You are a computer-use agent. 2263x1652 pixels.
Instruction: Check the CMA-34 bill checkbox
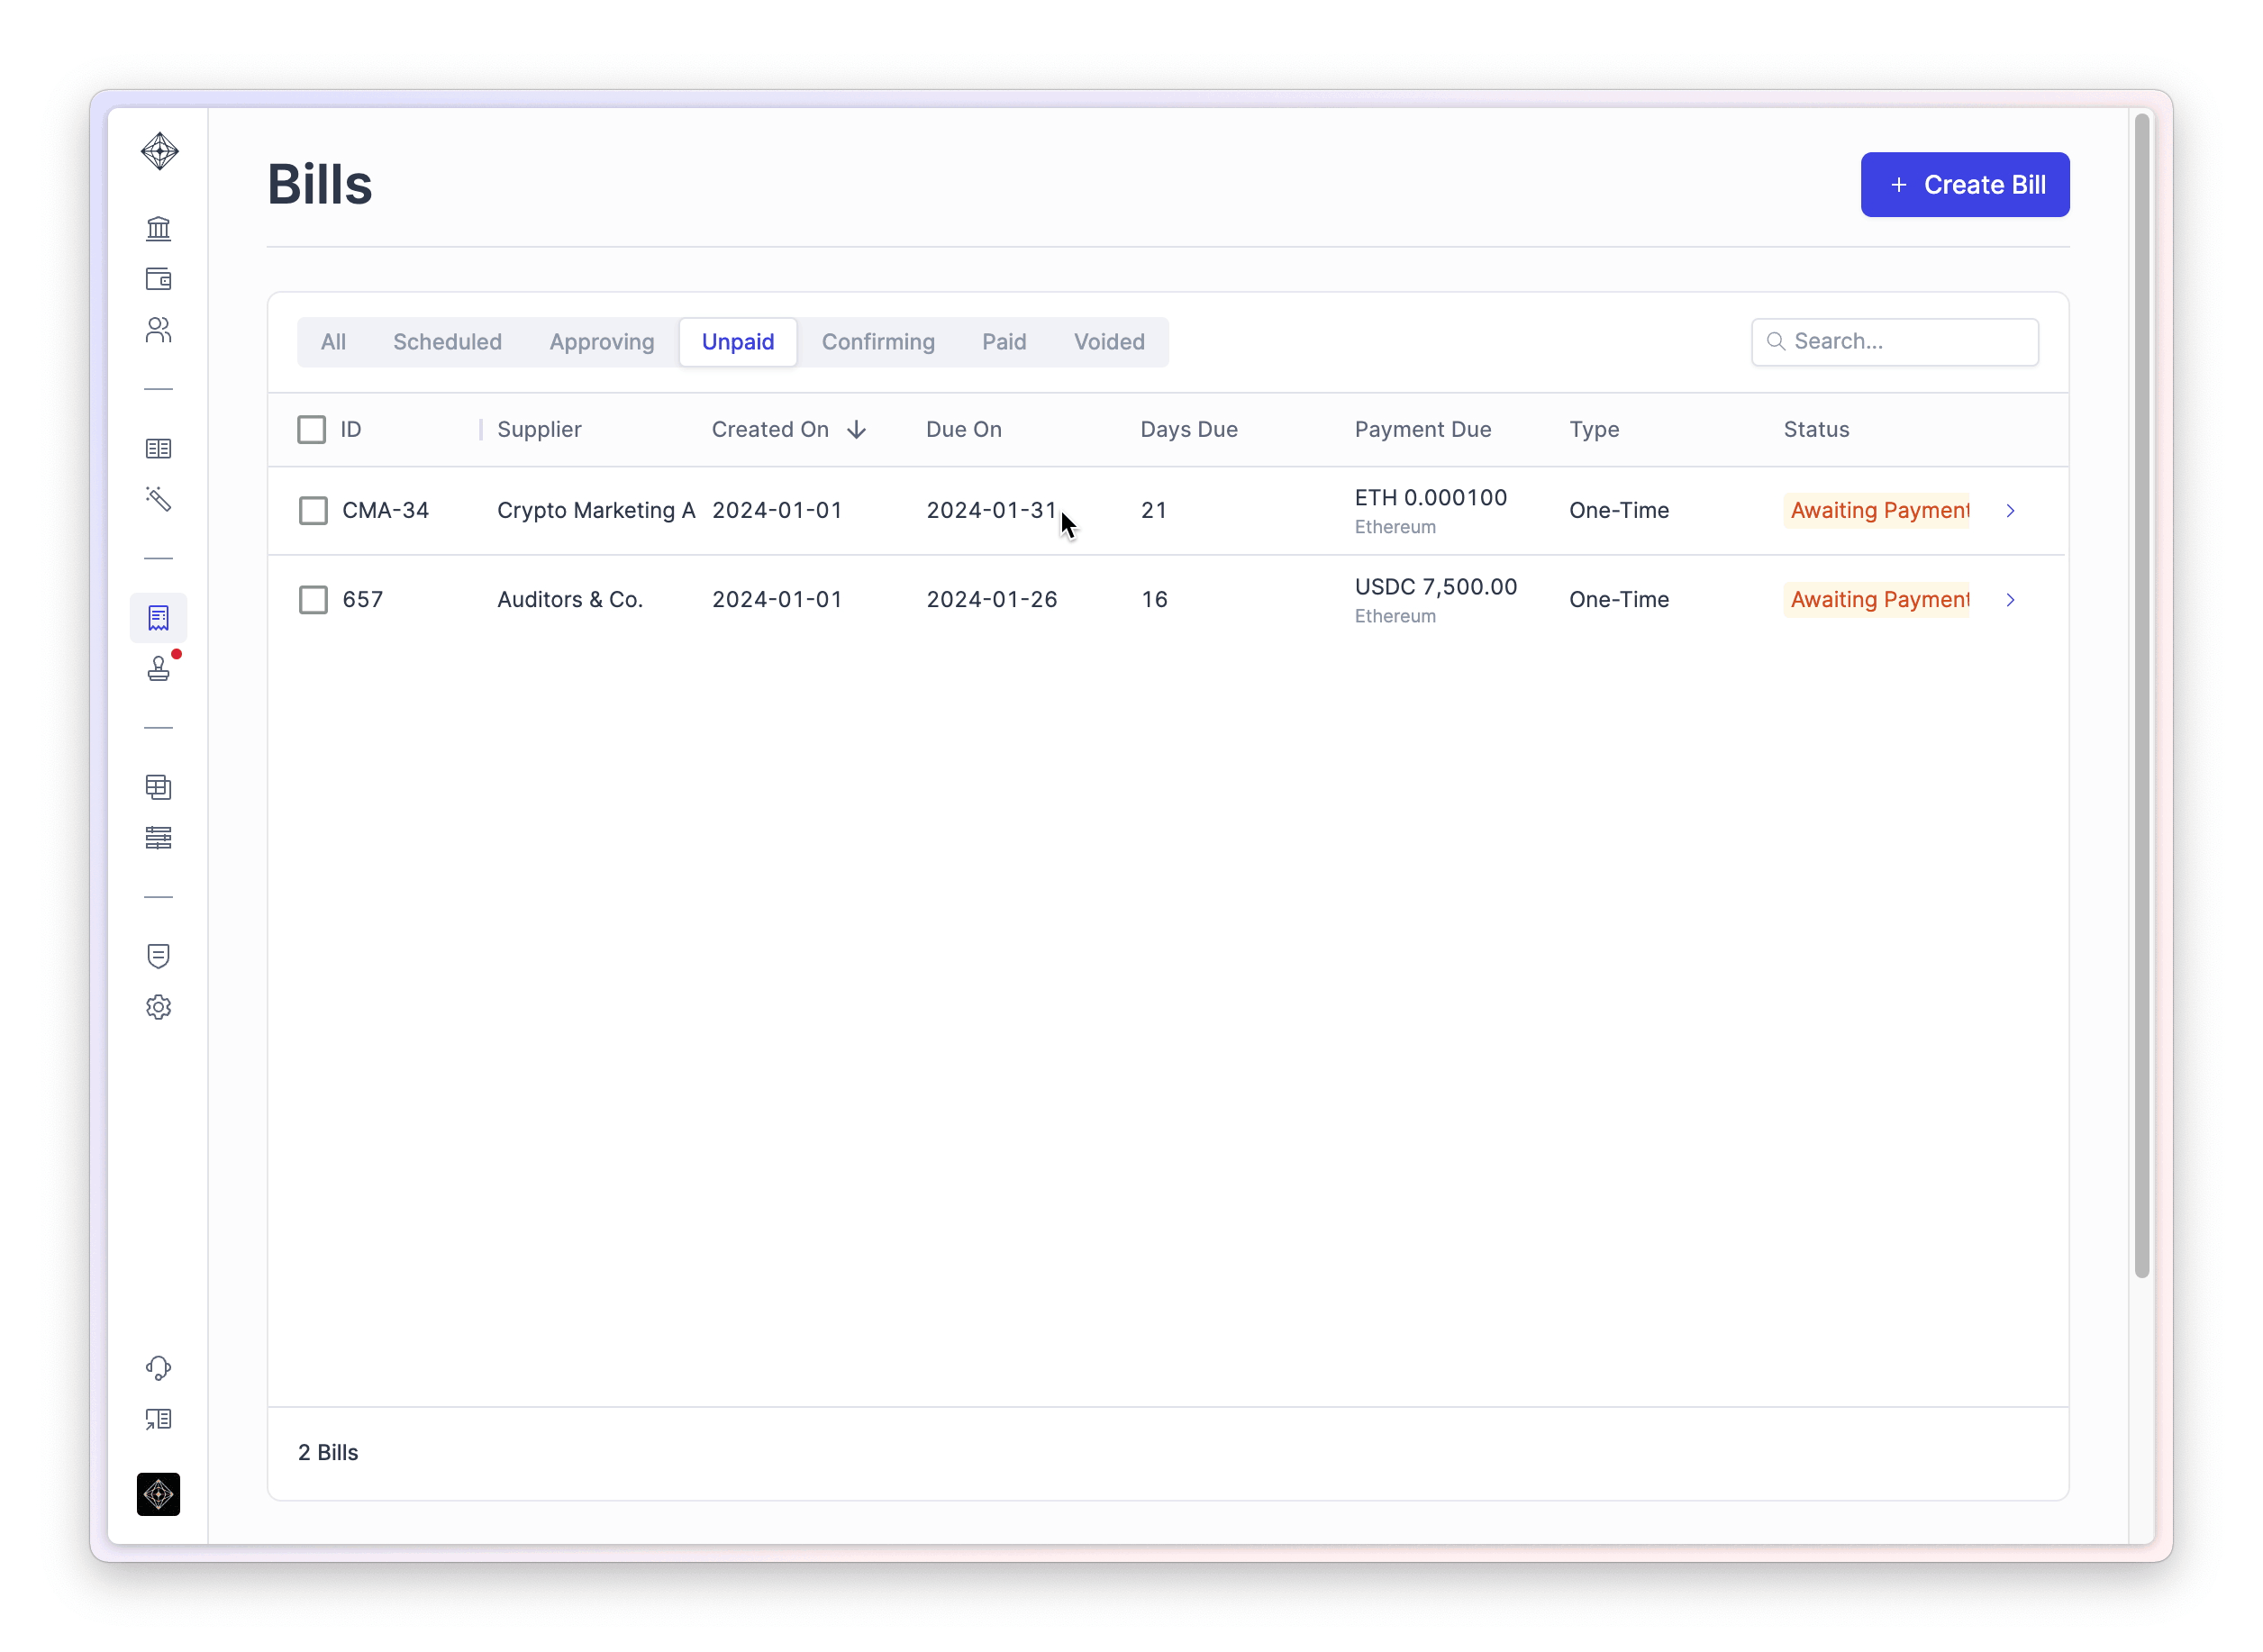tap(313, 510)
